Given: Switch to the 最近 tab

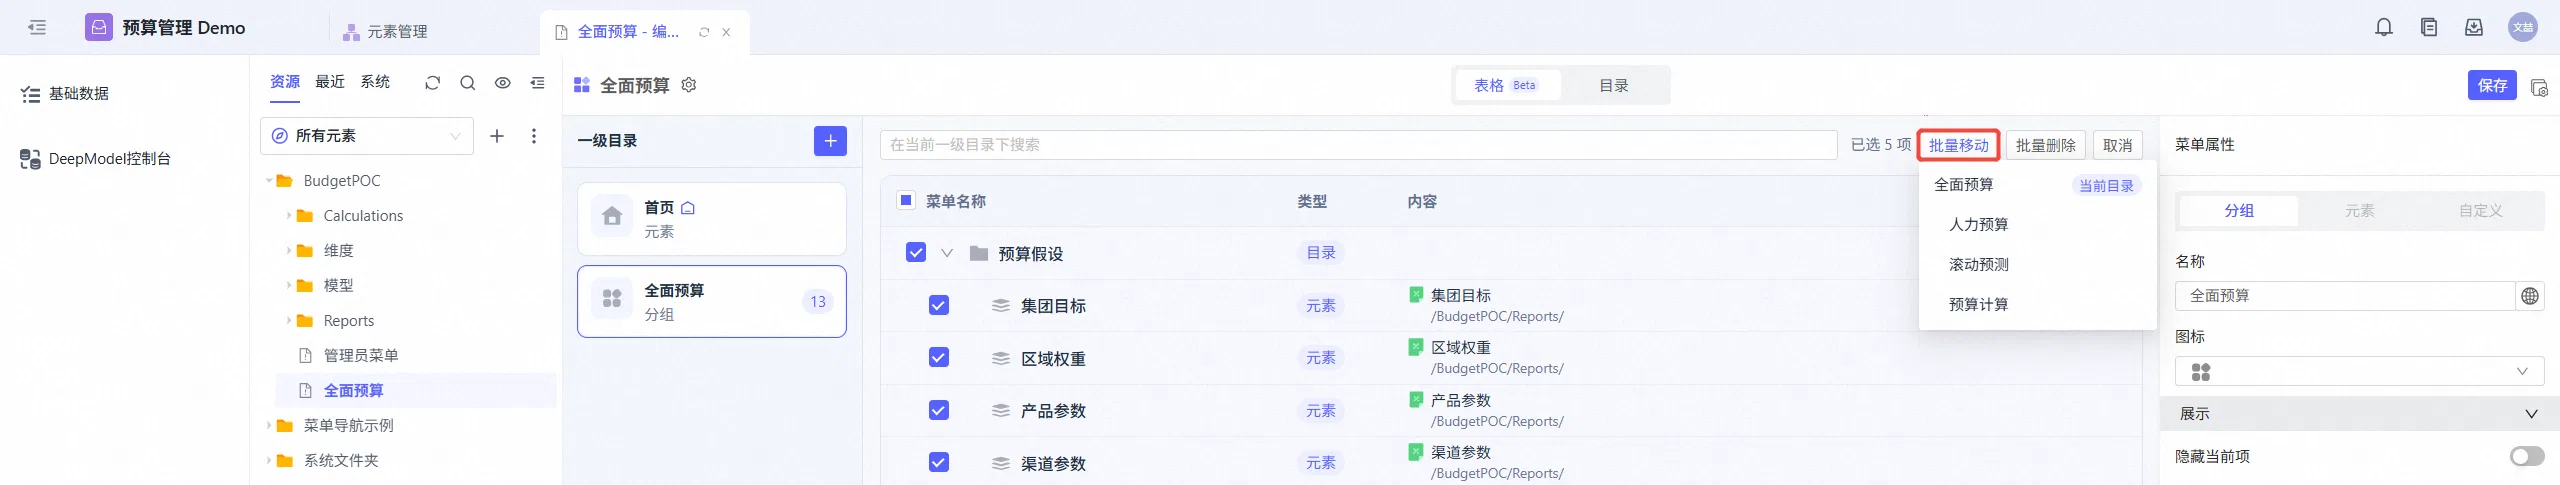Looking at the screenshot, I should pyautogui.click(x=330, y=82).
